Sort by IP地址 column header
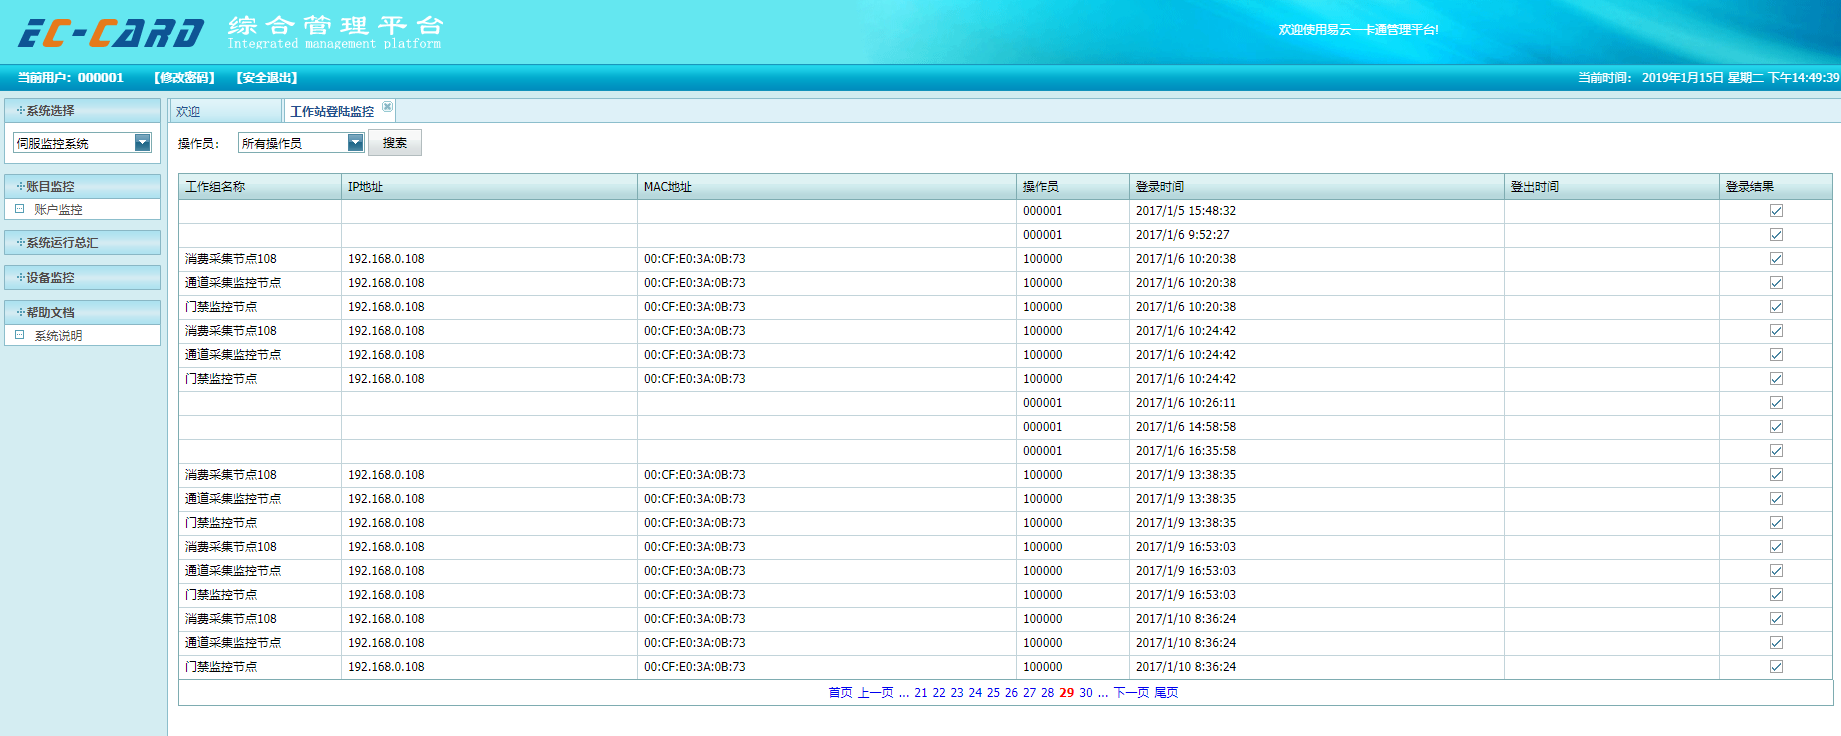Viewport: 1841px width, 736px height. (x=489, y=186)
